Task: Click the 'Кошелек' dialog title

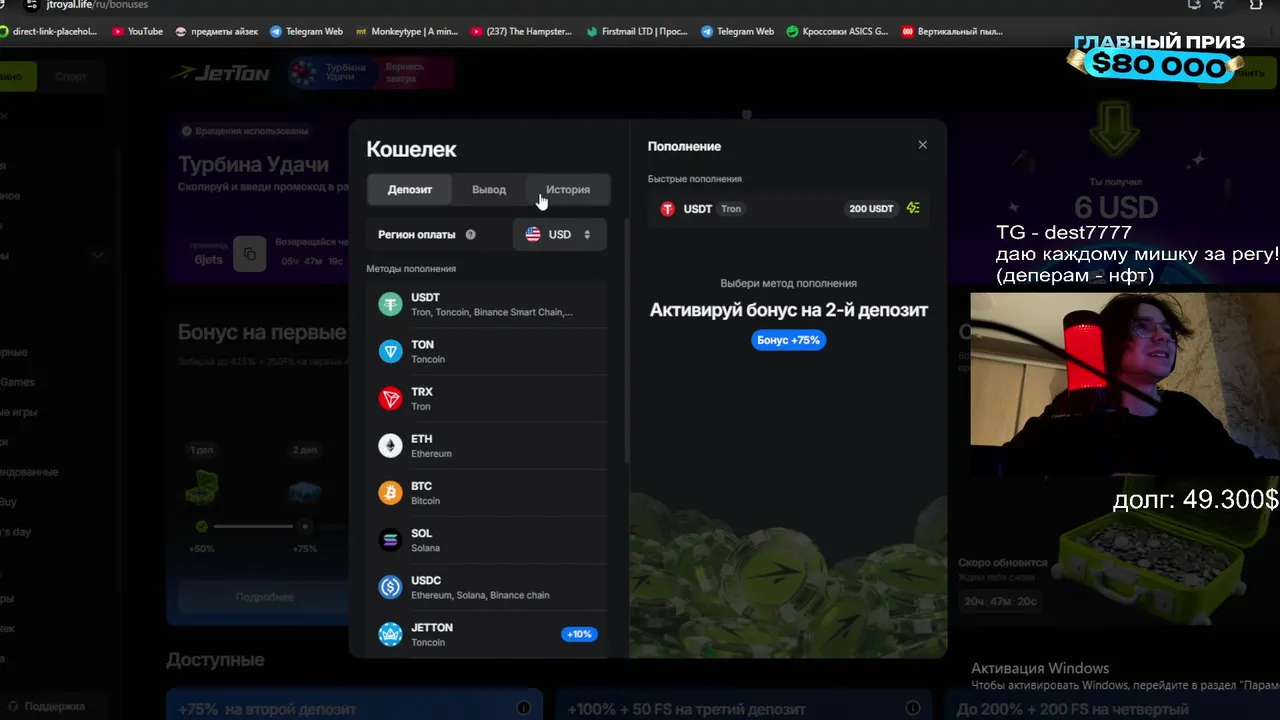Action: pyautogui.click(x=411, y=149)
